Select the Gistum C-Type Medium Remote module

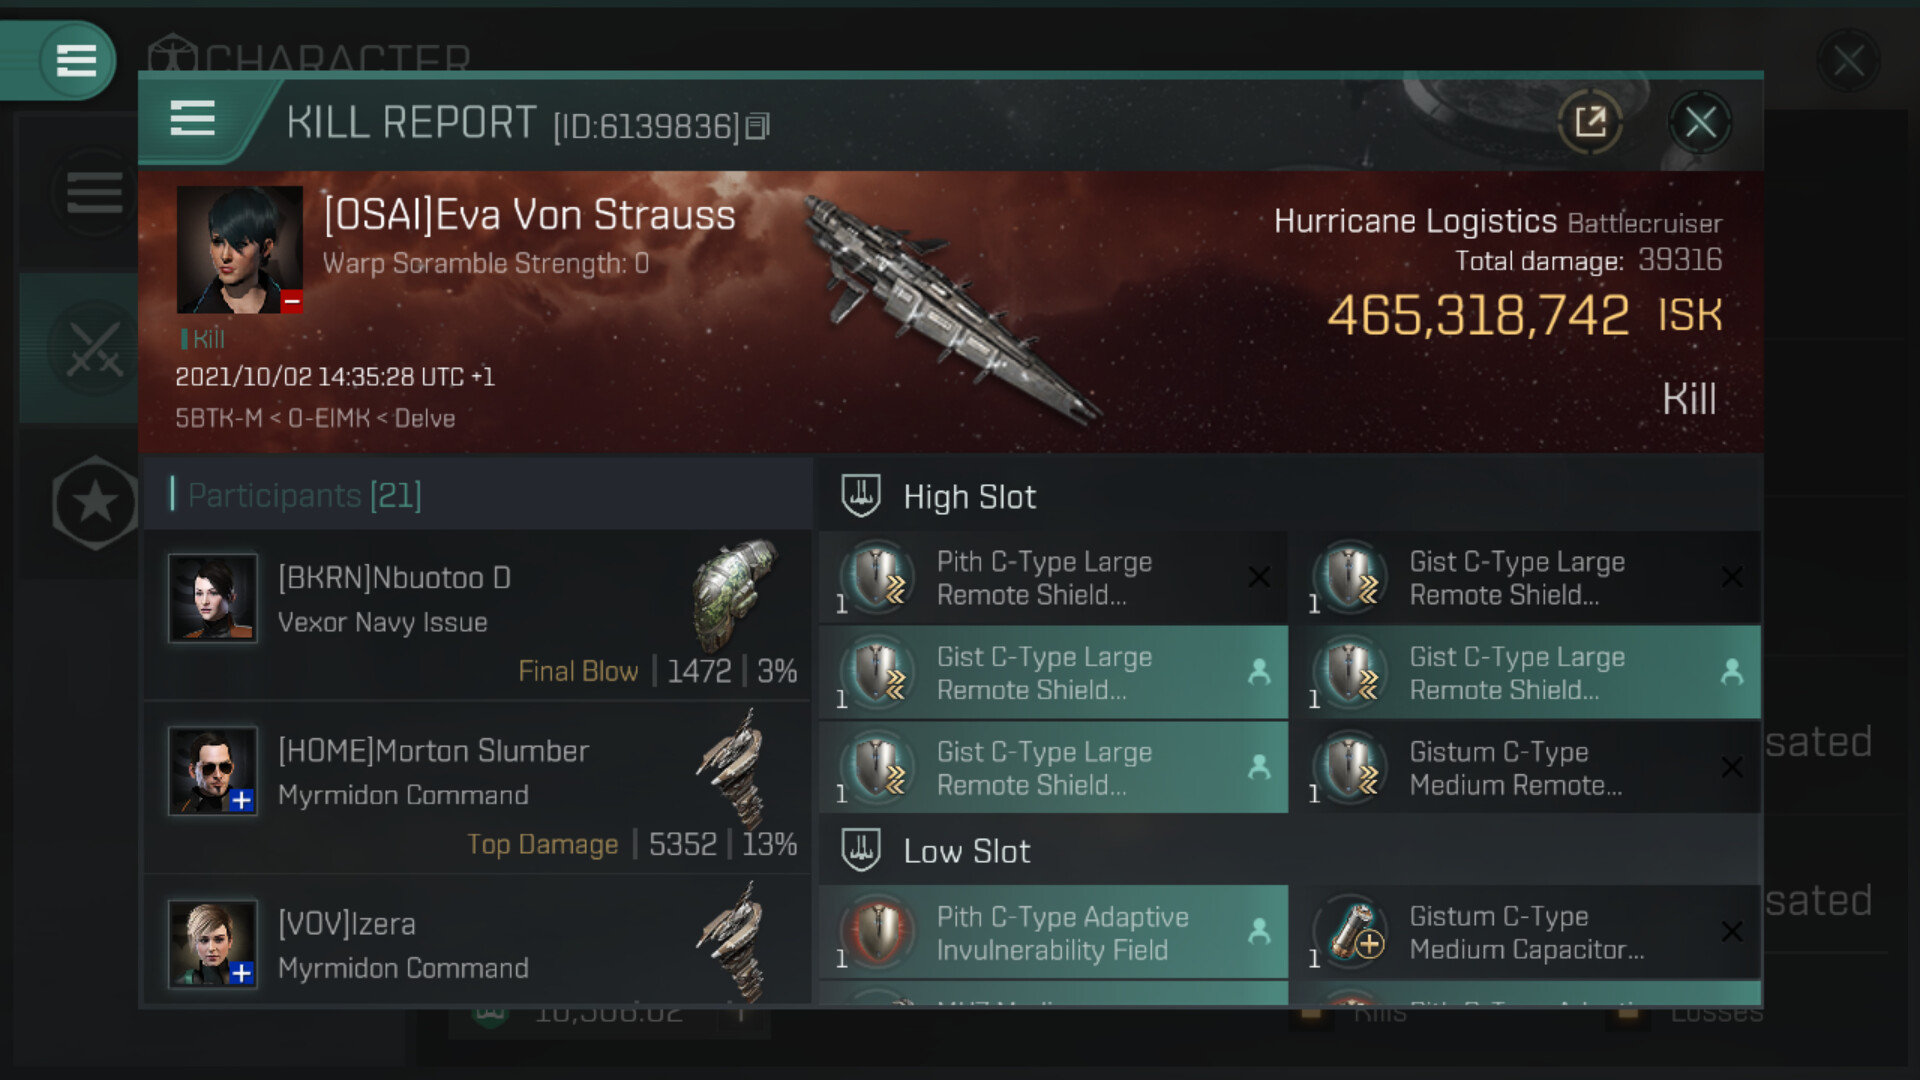tap(1525, 767)
